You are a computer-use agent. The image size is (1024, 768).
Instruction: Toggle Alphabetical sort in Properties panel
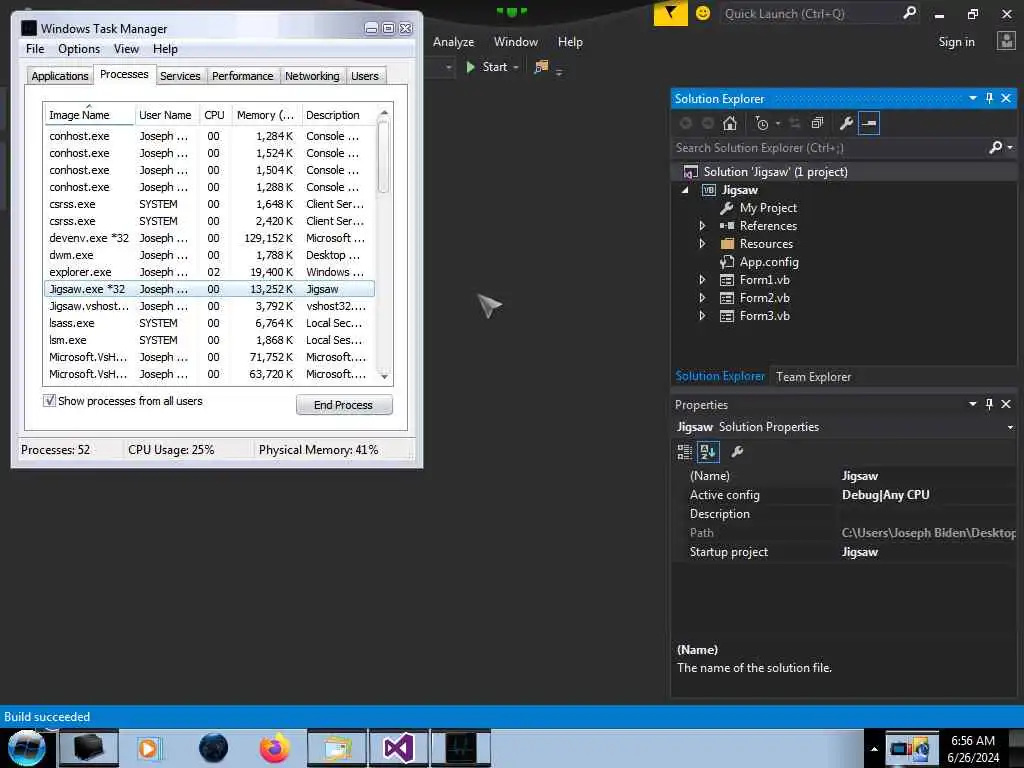[708, 451]
